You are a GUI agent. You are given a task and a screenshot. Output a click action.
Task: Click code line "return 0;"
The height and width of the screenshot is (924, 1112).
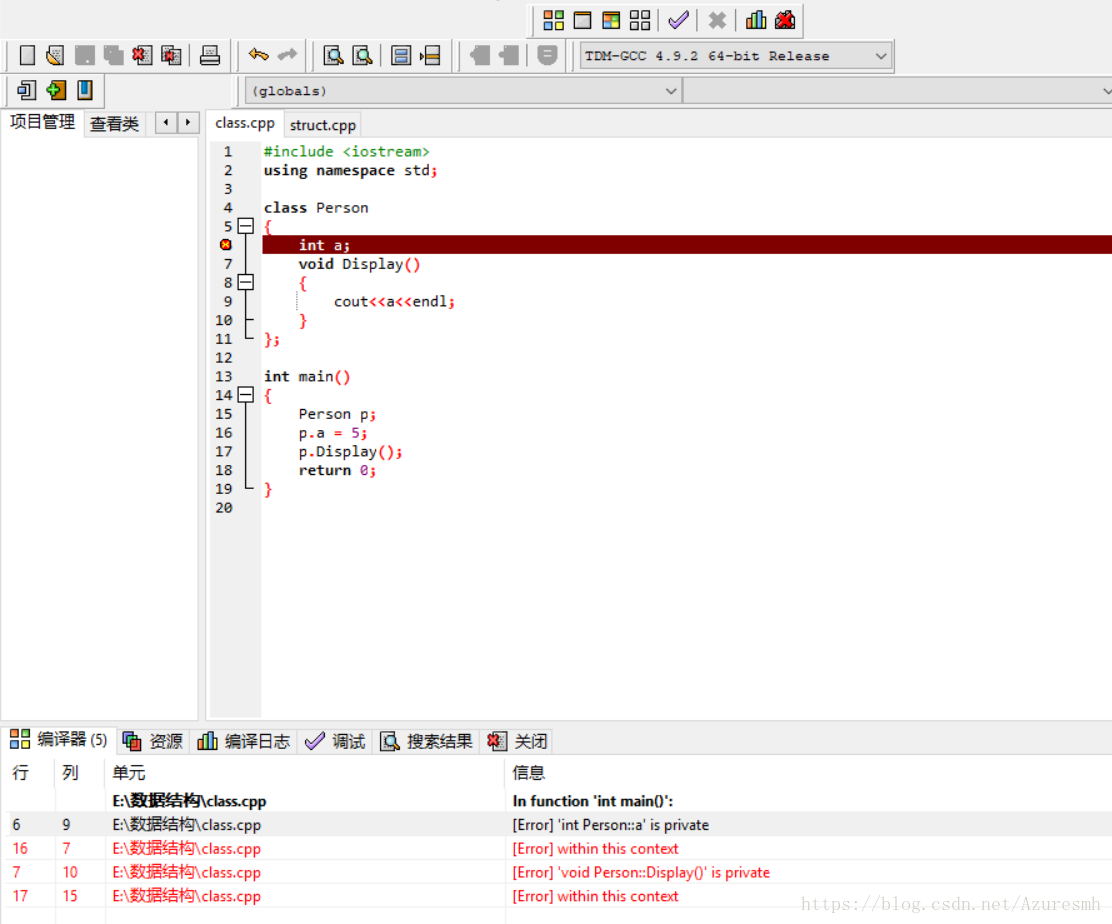coord(337,470)
